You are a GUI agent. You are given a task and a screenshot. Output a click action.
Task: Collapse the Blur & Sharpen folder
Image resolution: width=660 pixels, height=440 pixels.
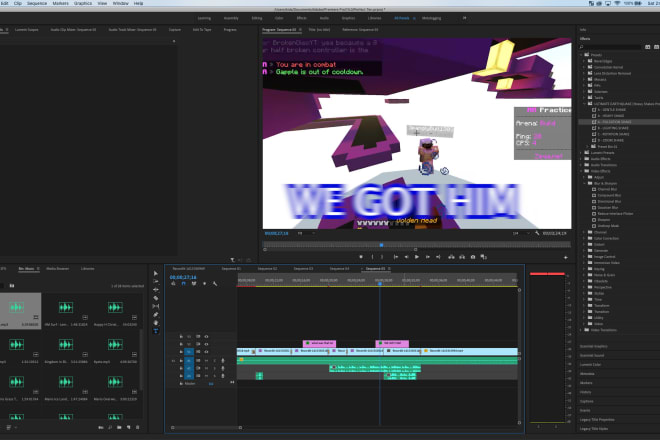pos(585,183)
